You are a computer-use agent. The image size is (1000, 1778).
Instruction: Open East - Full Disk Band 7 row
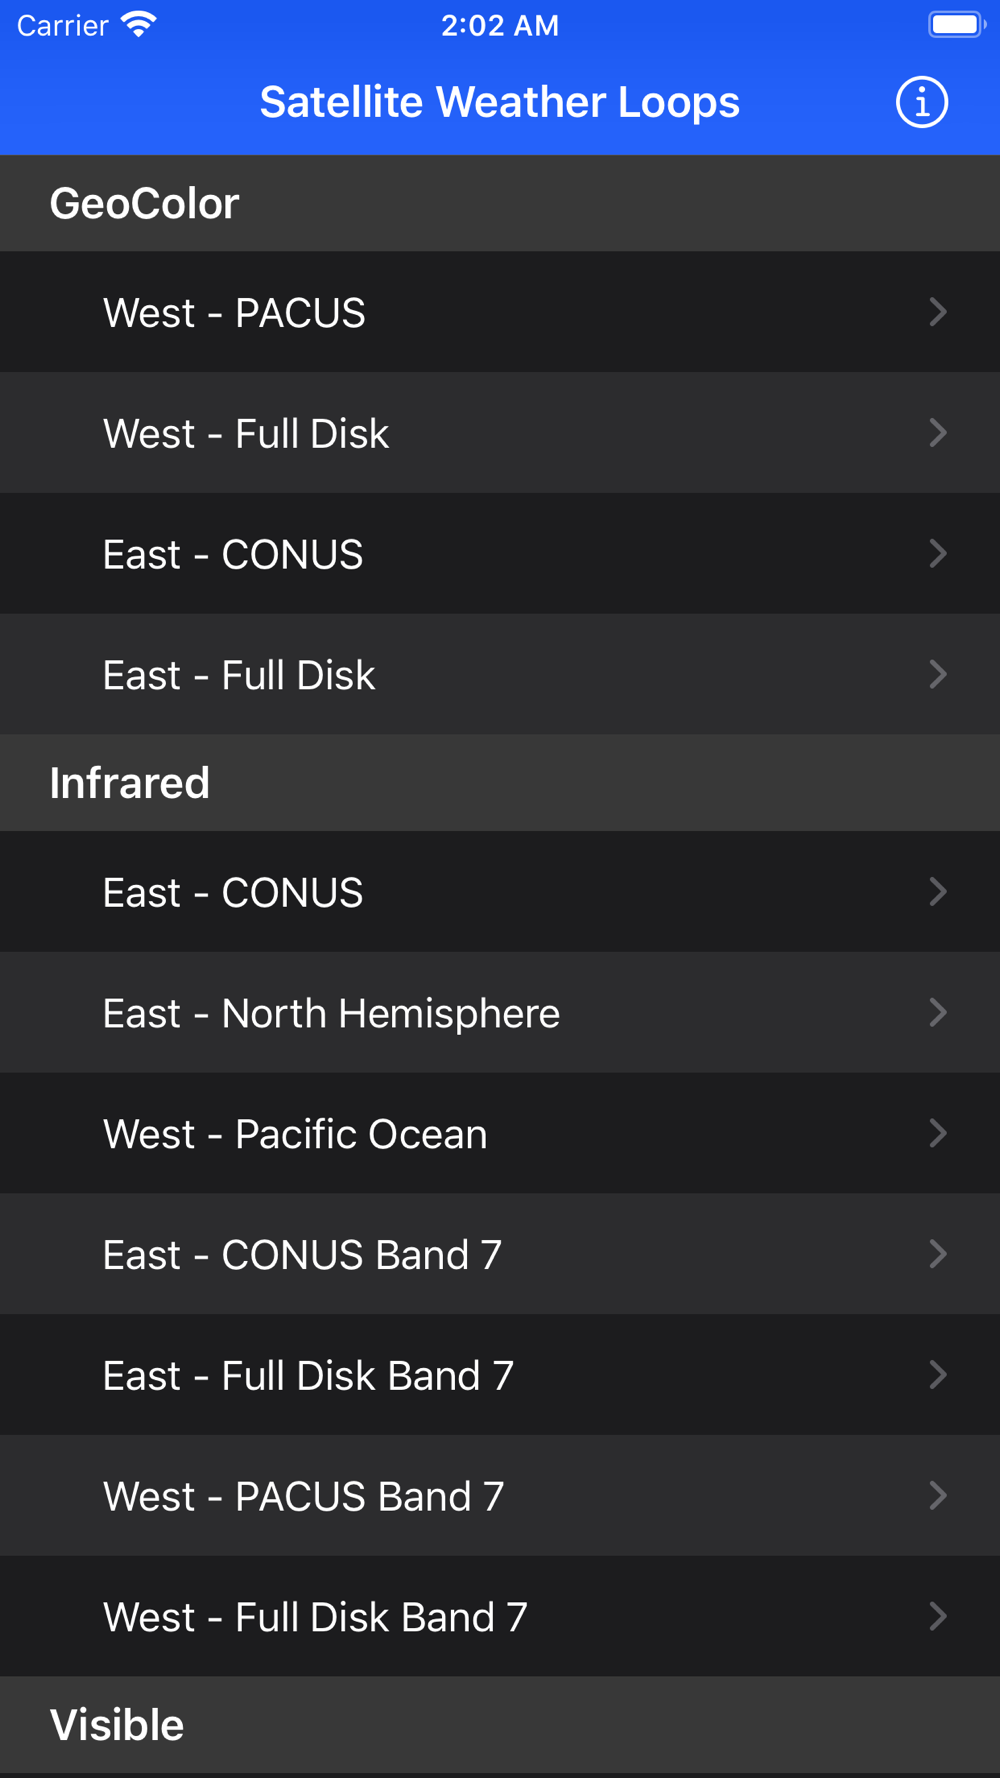(x=500, y=1375)
